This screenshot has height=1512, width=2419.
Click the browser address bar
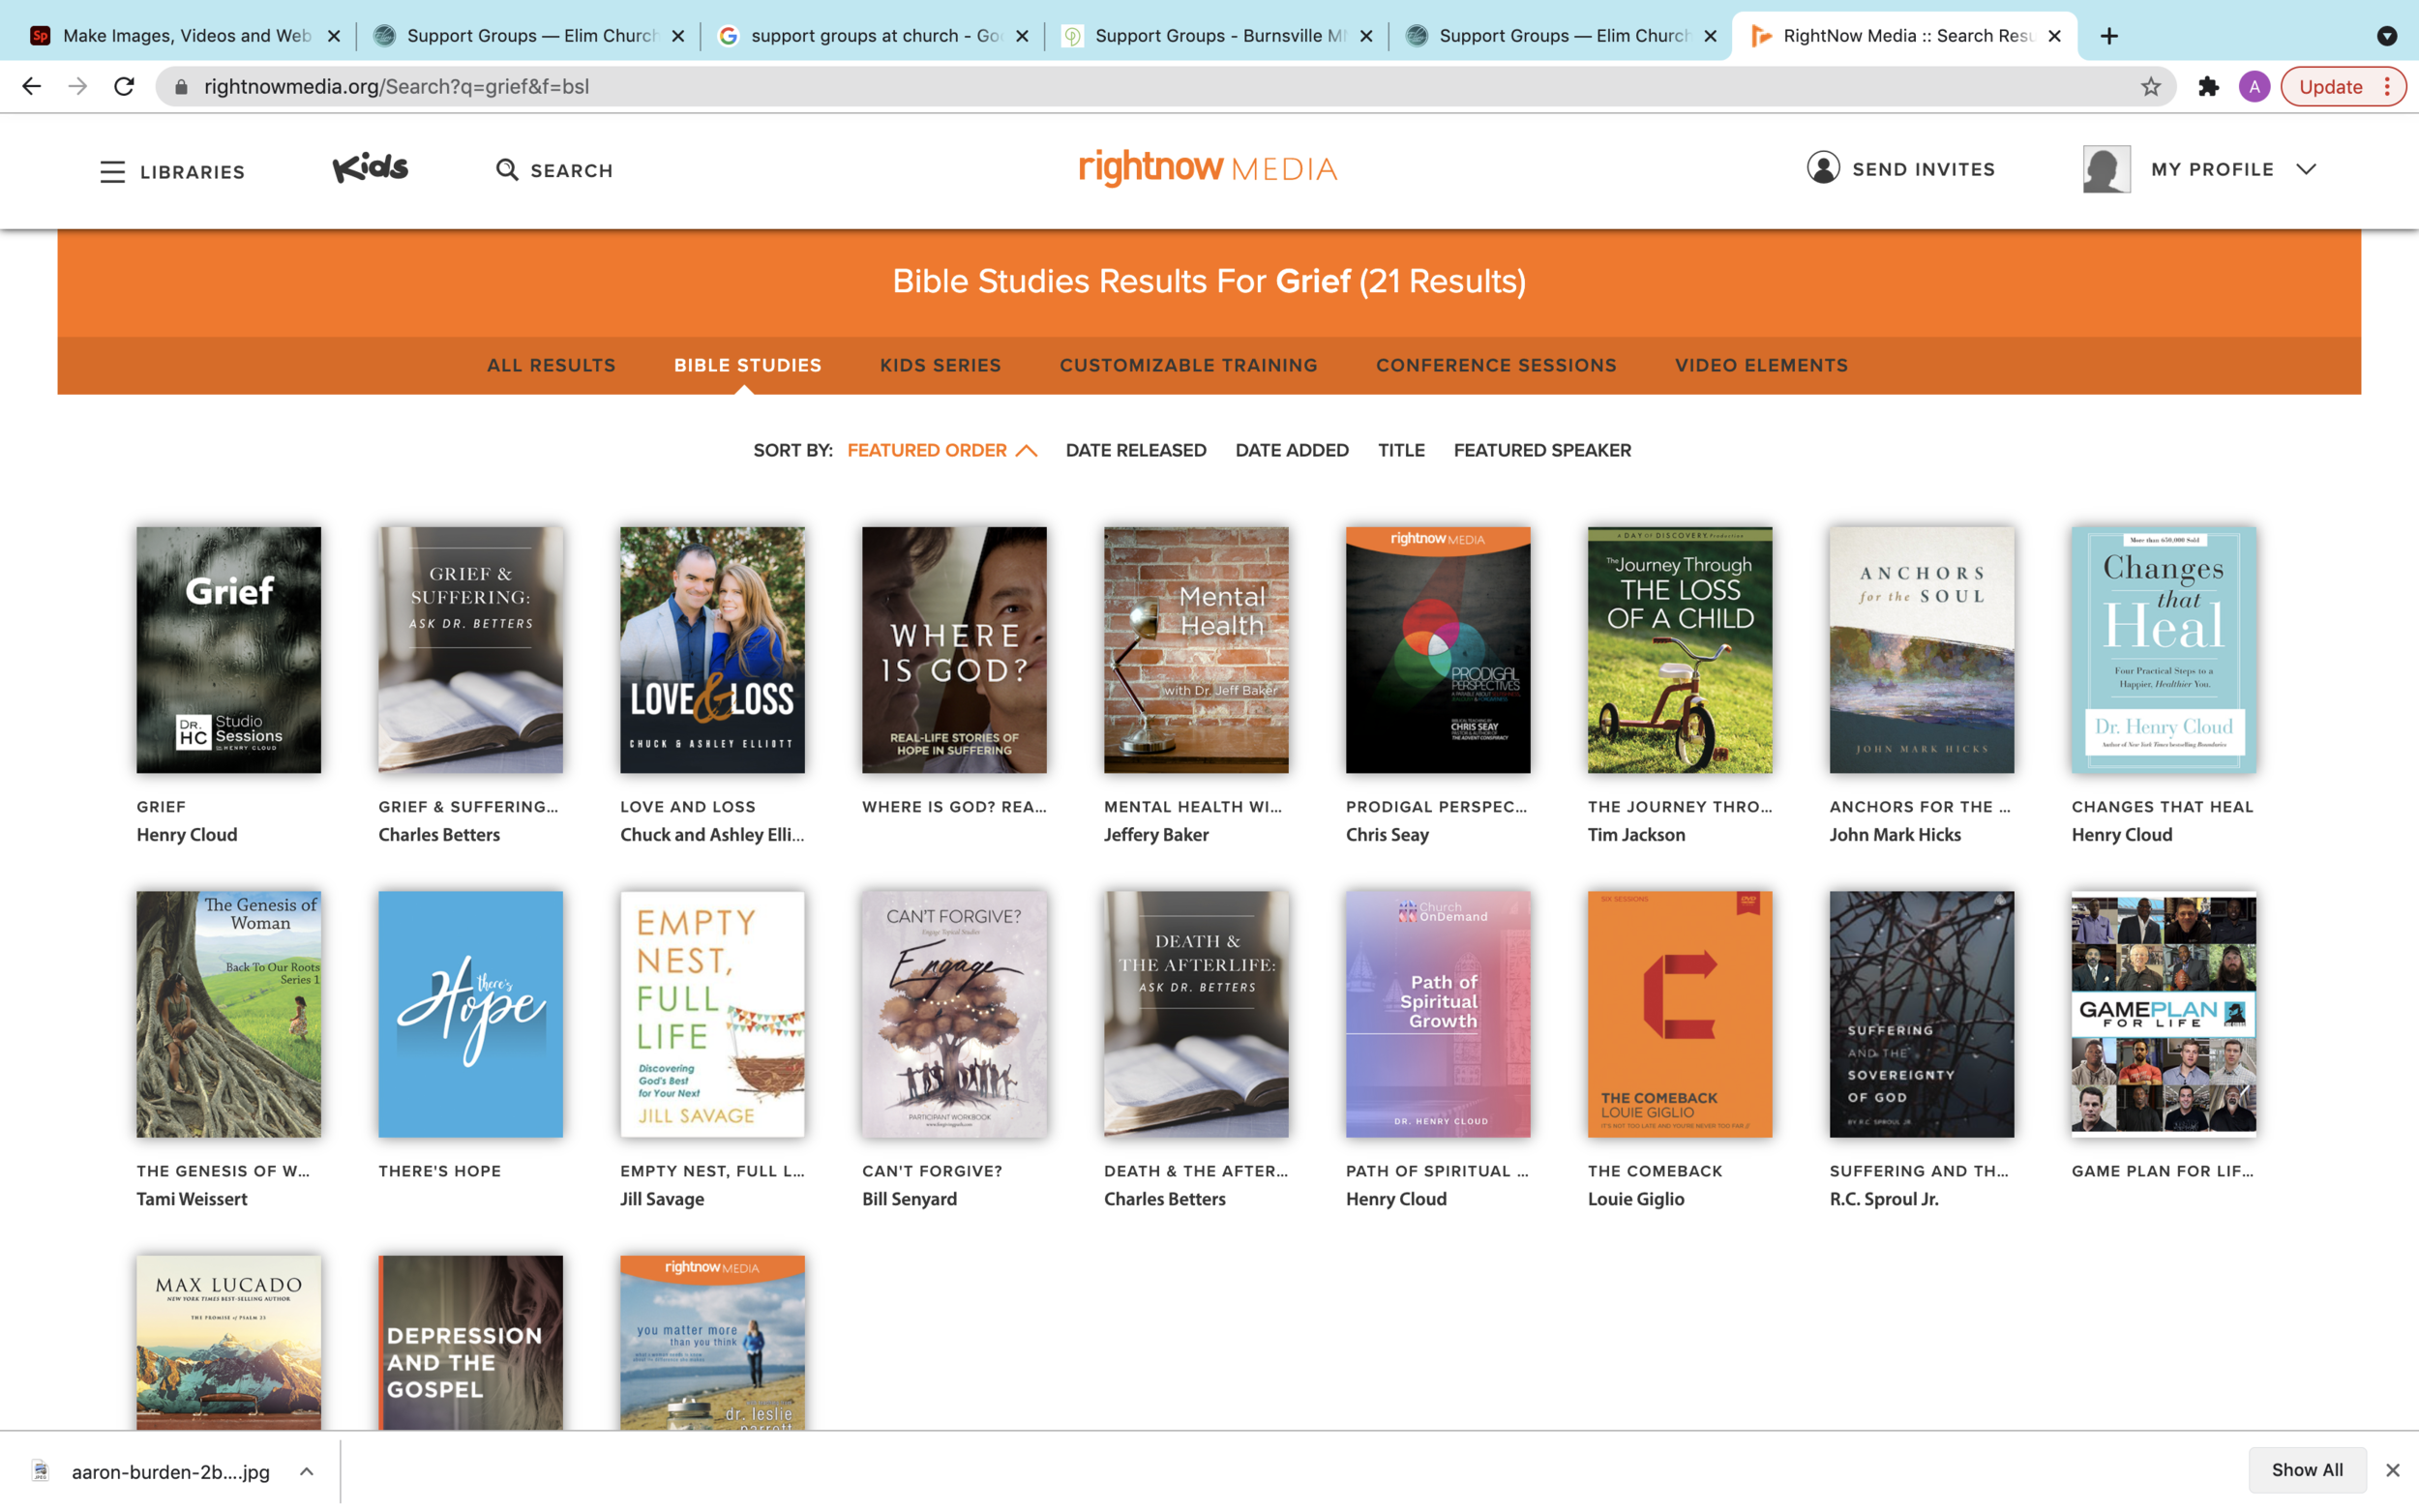[x=1100, y=87]
